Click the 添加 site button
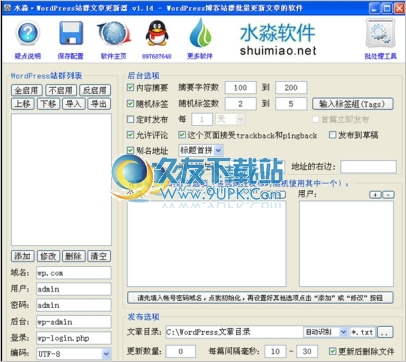The image size is (406, 362). point(23,256)
